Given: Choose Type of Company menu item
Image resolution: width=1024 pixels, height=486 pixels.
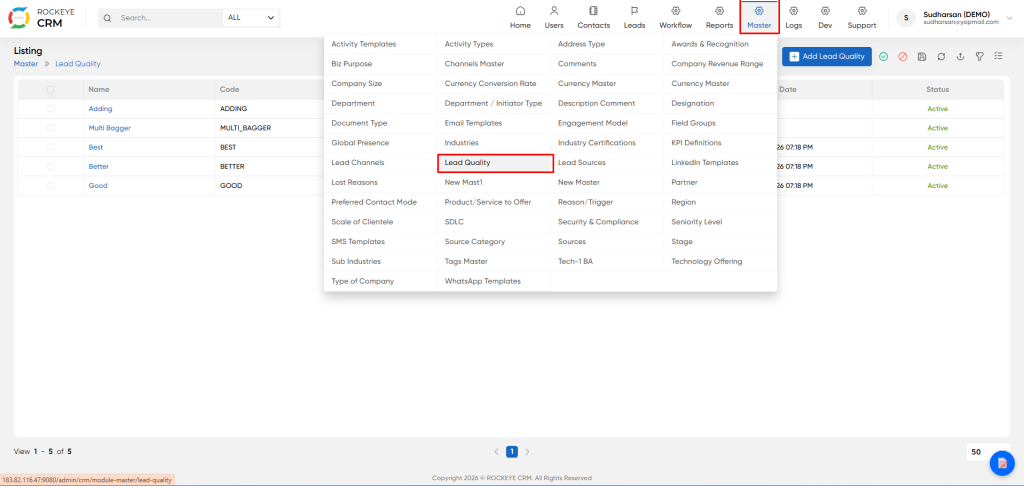Looking at the screenshot, I should click(362, 281).
